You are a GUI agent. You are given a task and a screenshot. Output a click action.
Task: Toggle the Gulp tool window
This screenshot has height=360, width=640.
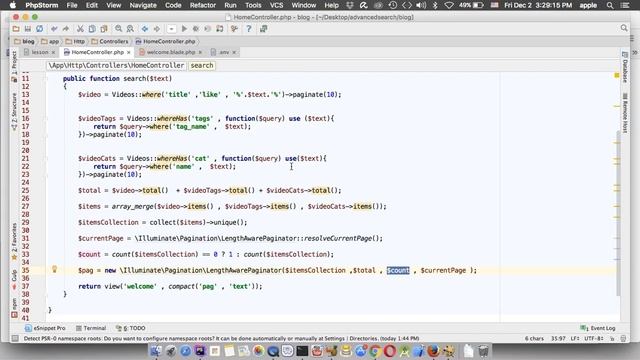[x=14, y=279]
